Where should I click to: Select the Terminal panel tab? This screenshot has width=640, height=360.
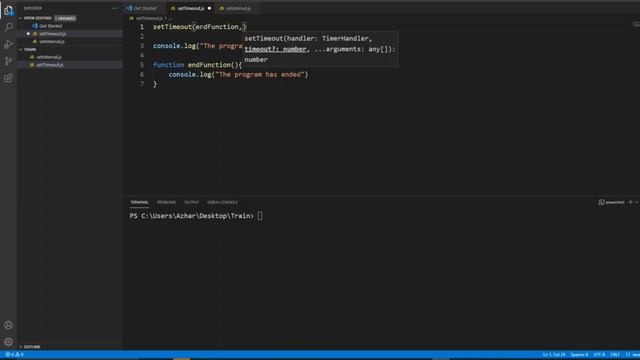pyautogui.click(x=139, y=202)
